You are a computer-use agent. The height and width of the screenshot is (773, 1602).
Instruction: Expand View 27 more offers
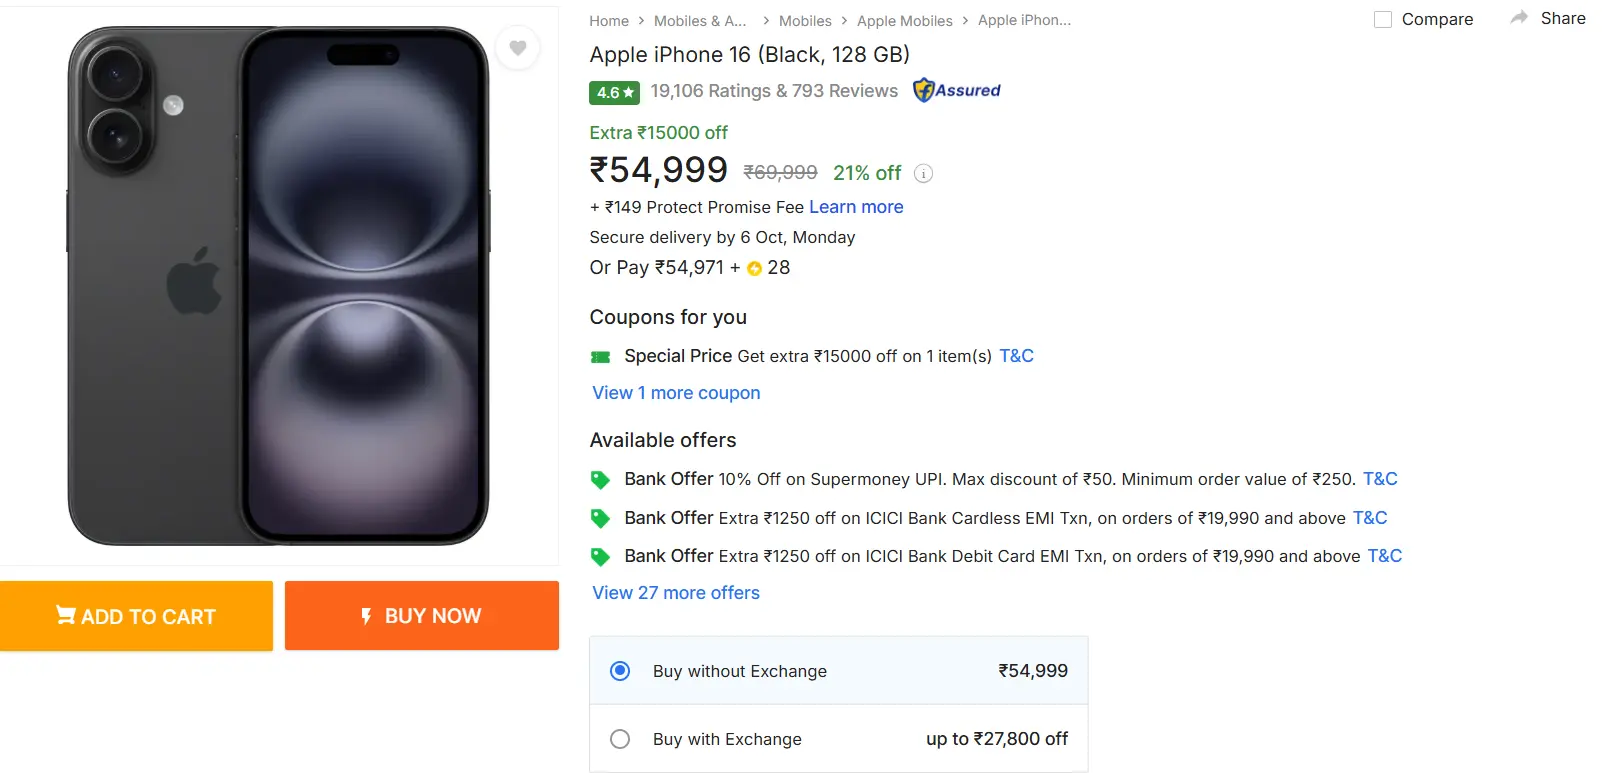click(675, 593)
